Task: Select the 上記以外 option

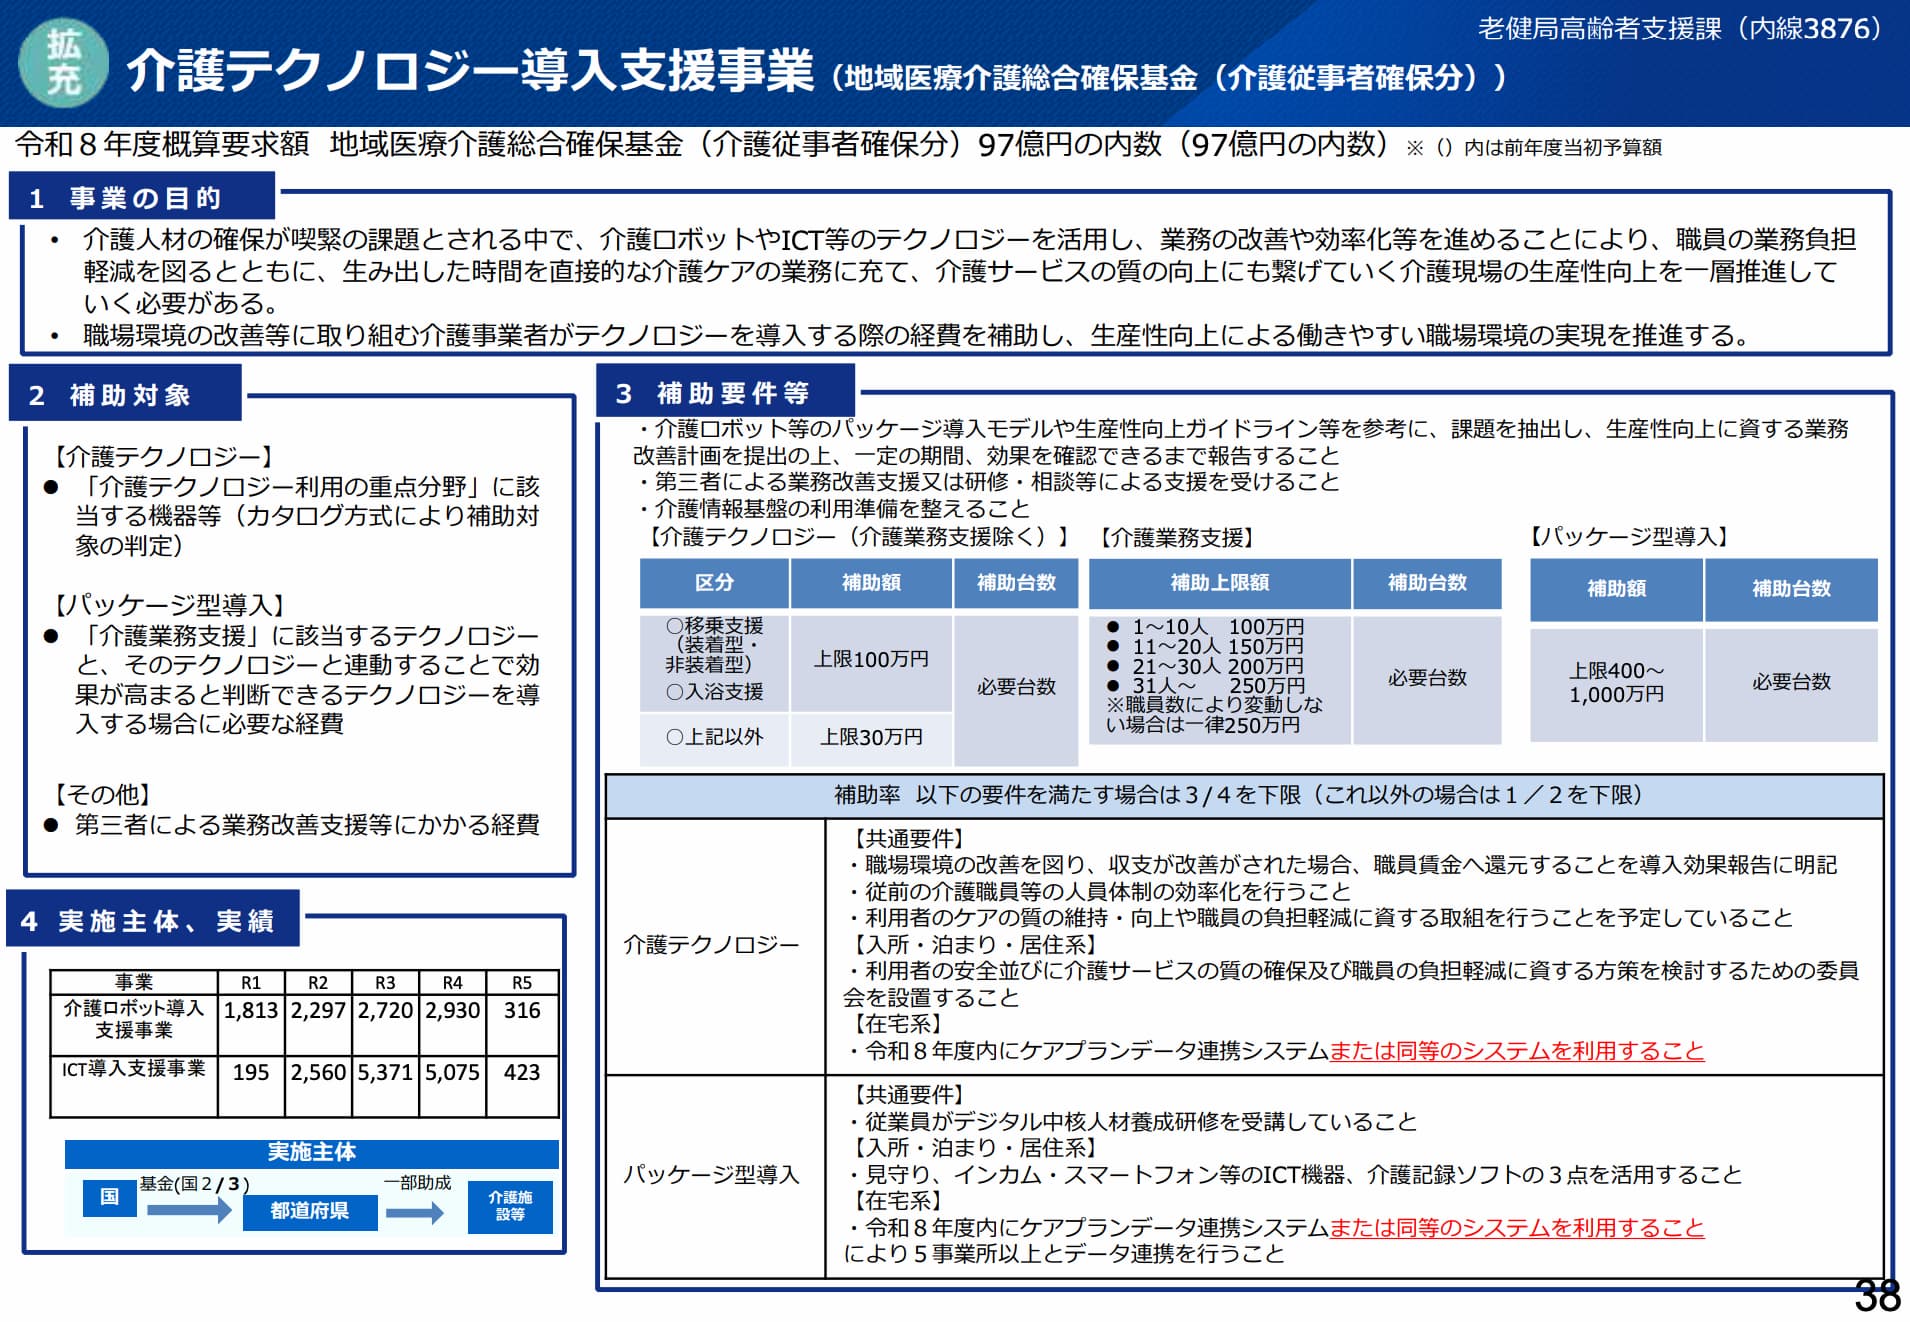Action: click(714, 738)
